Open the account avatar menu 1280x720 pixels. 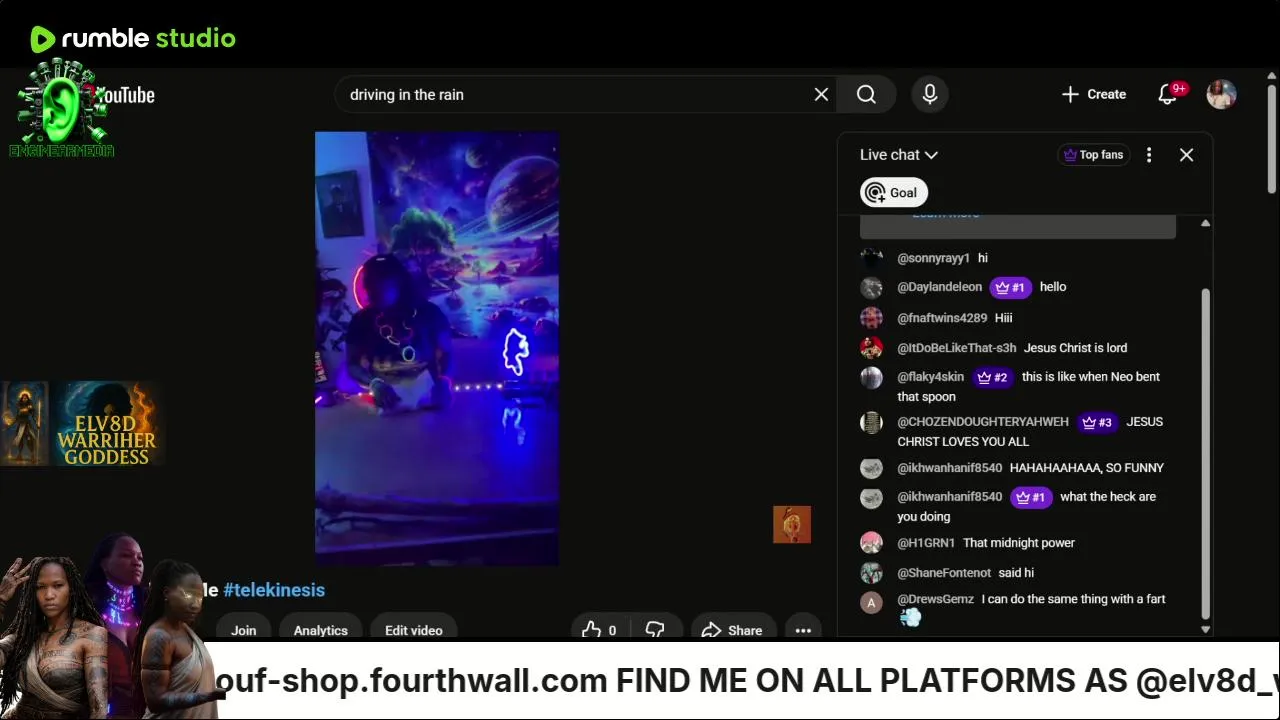pos(1222,94)
